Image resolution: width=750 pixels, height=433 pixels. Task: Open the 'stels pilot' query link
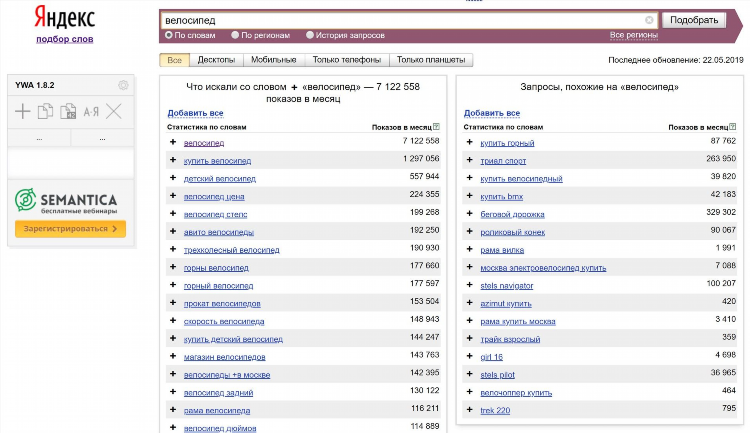pos(497,375)
